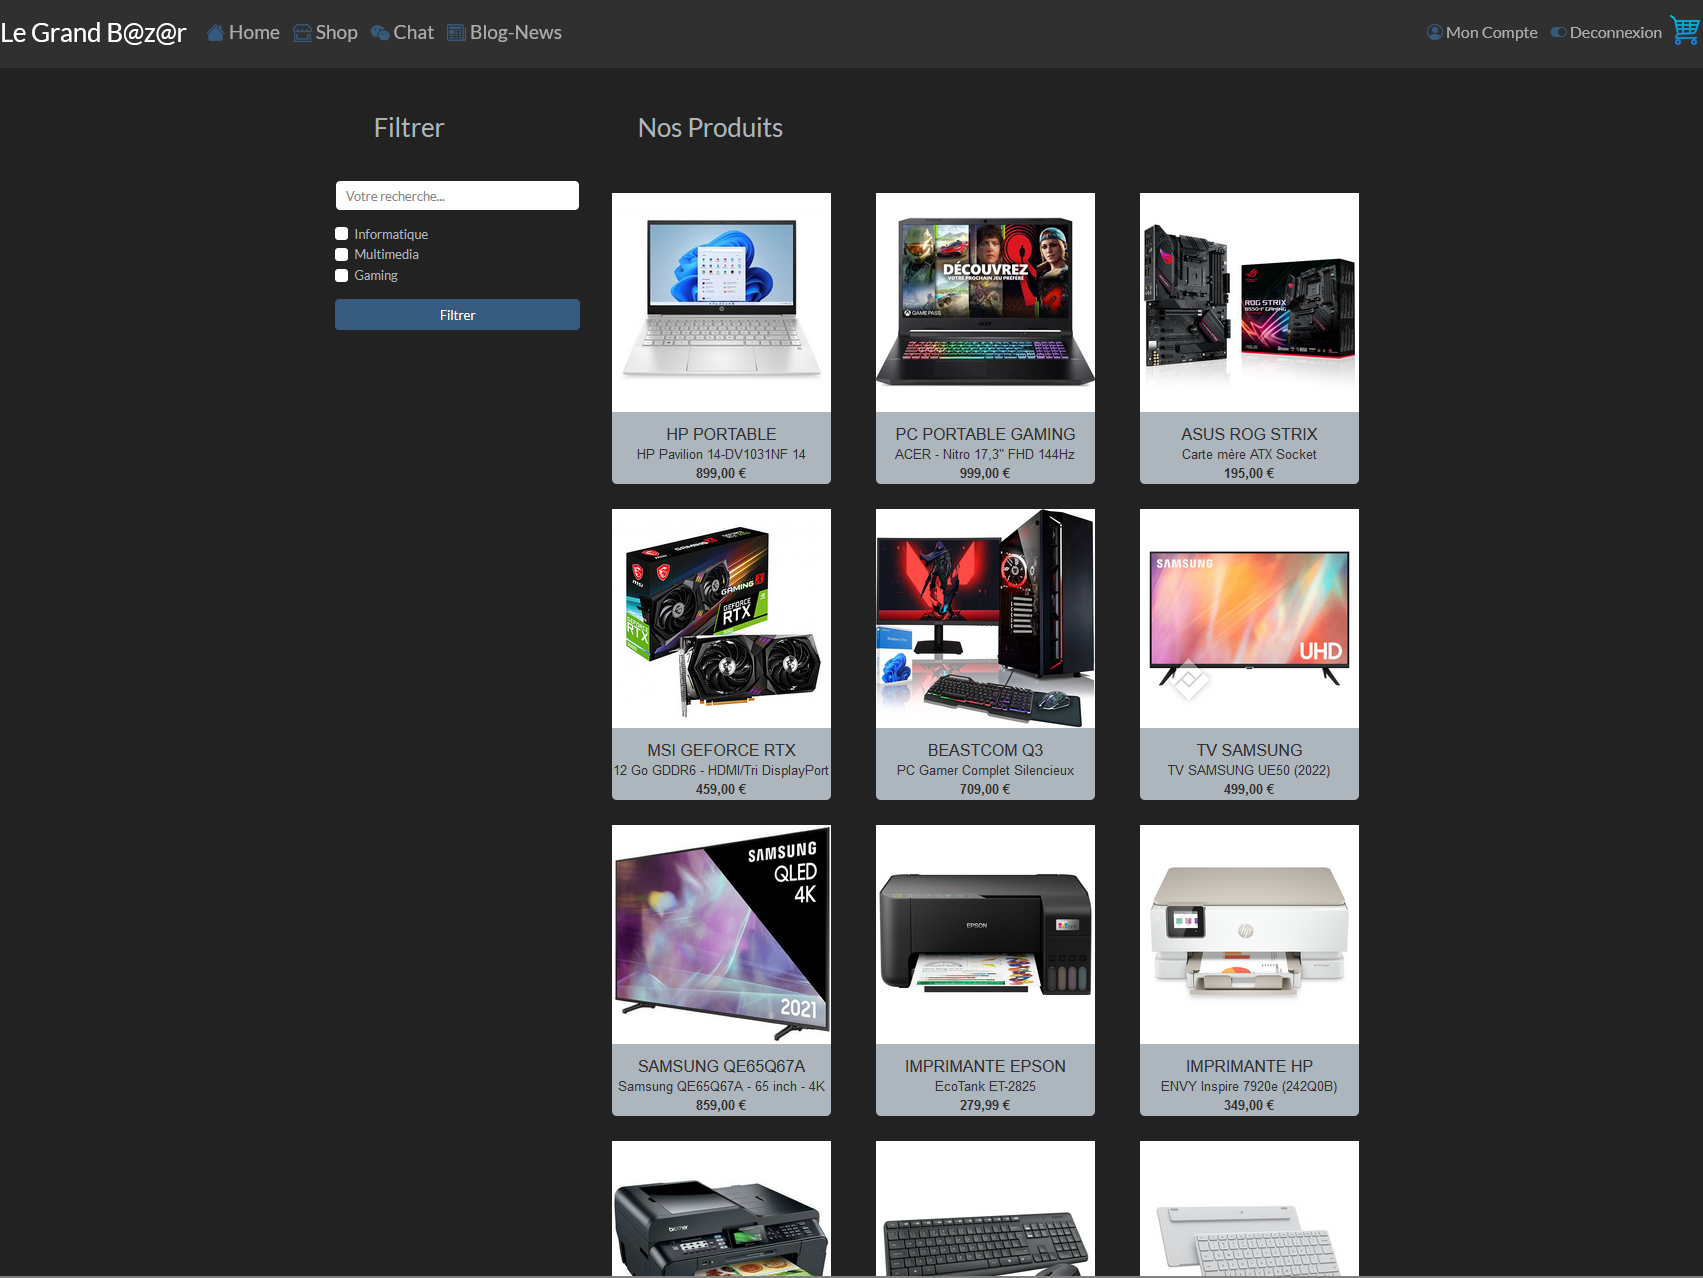The image size is (1703, 1278).
Task: Click the 709,00 € price
Action: pos(985,789)
